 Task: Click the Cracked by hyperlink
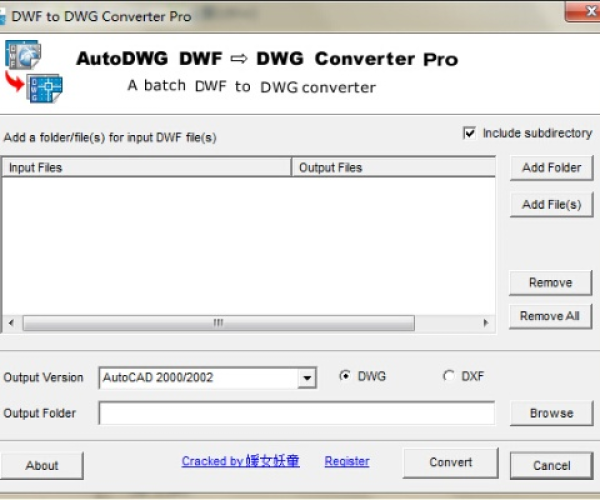(x=240, y=461)
